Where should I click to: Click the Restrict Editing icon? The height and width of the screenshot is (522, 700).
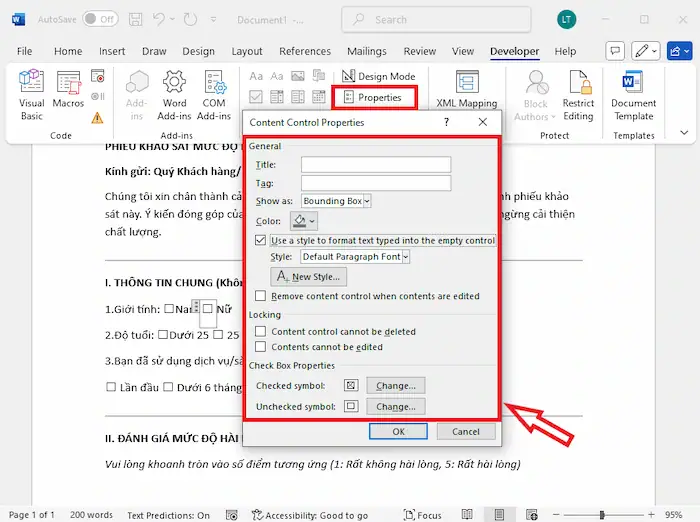(x=578, y=95)
